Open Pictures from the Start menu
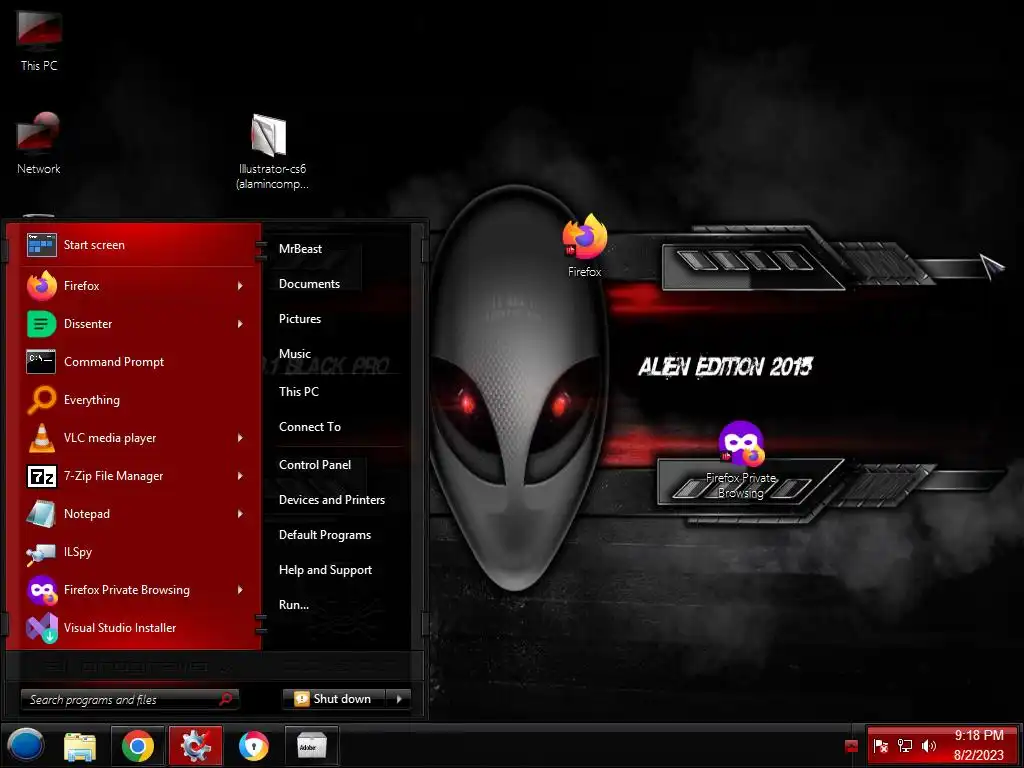This screenshot has width=1024, height=768. pyautogui.click(x=300, y=319)
